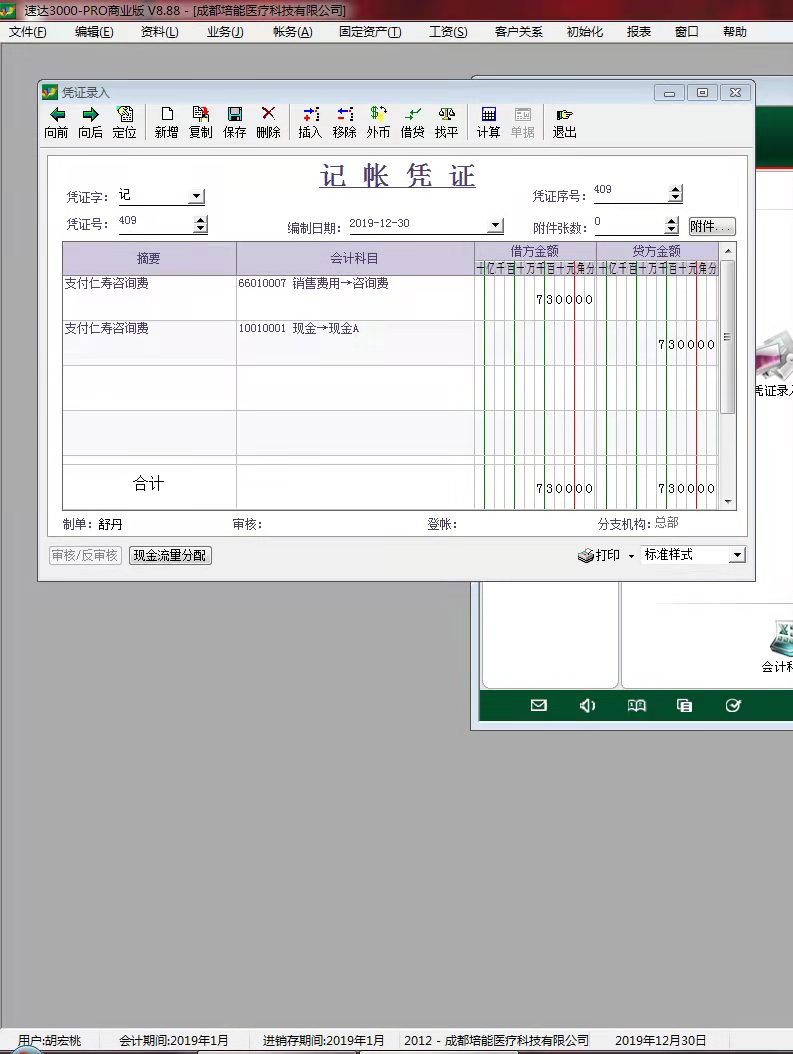Increase the 凭证序号 with up arrow

coord(676,189)
